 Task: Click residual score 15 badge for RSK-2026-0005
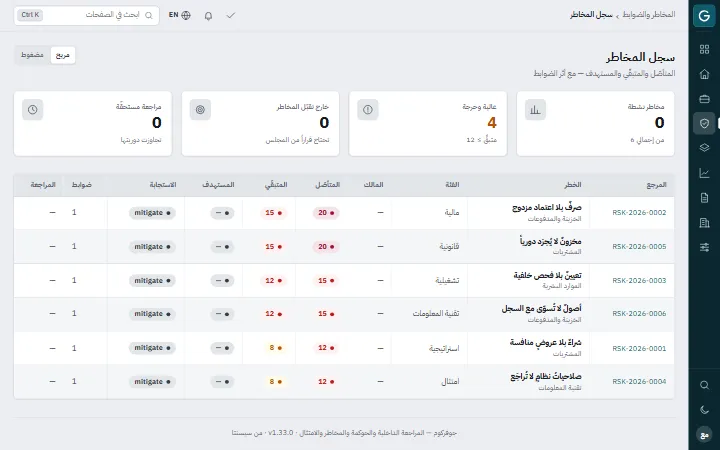click(x=273, y=247)
